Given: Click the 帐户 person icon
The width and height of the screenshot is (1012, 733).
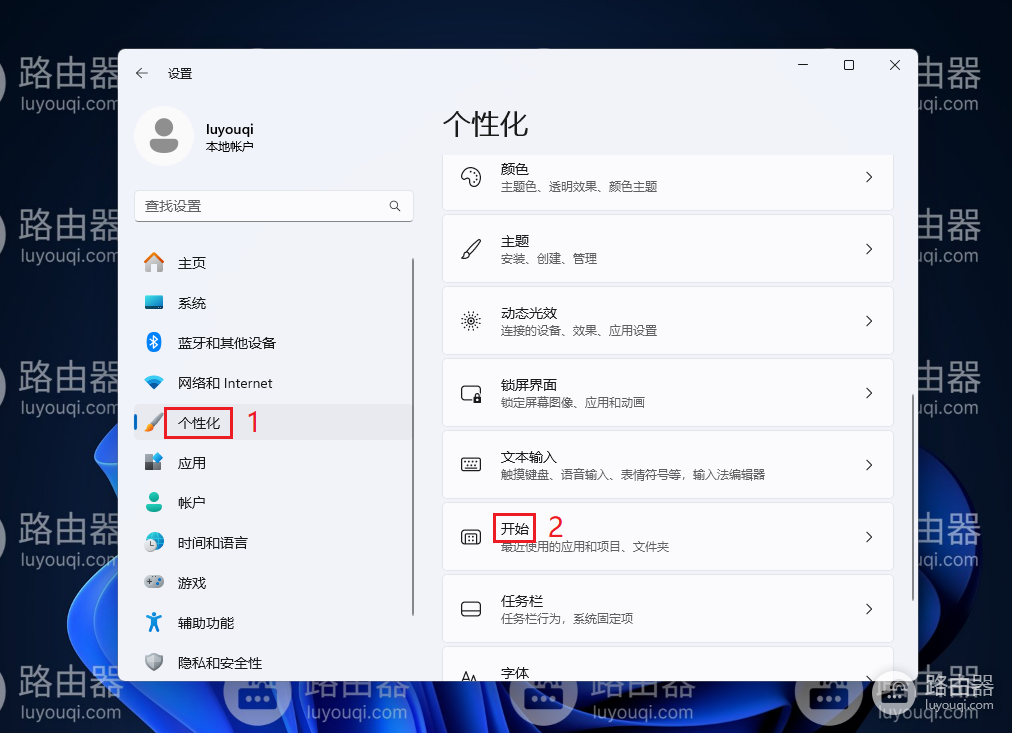Looking at the screenshot, I should (154, 502).
